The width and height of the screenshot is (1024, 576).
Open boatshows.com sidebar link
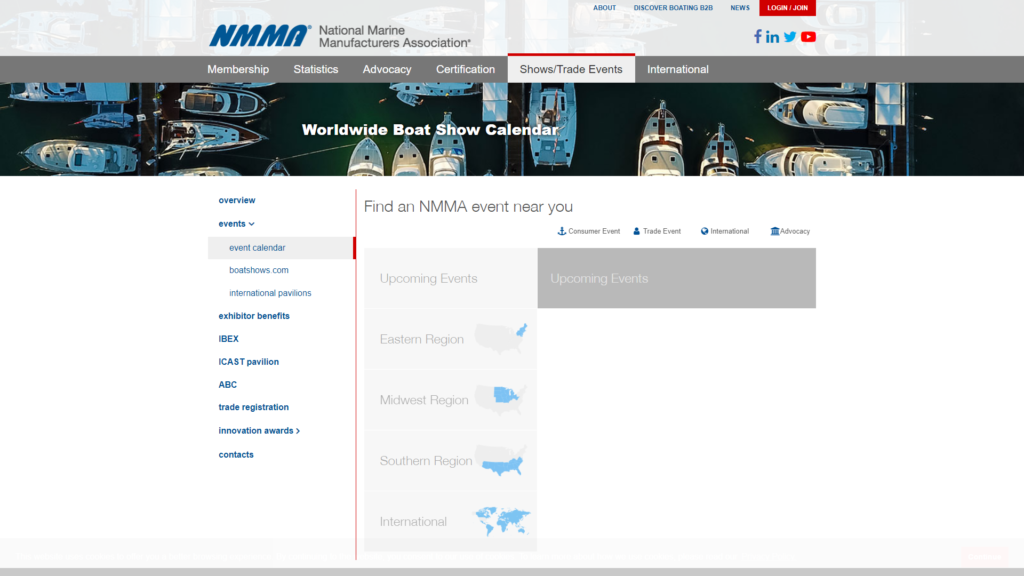click(x=259, y=270)
